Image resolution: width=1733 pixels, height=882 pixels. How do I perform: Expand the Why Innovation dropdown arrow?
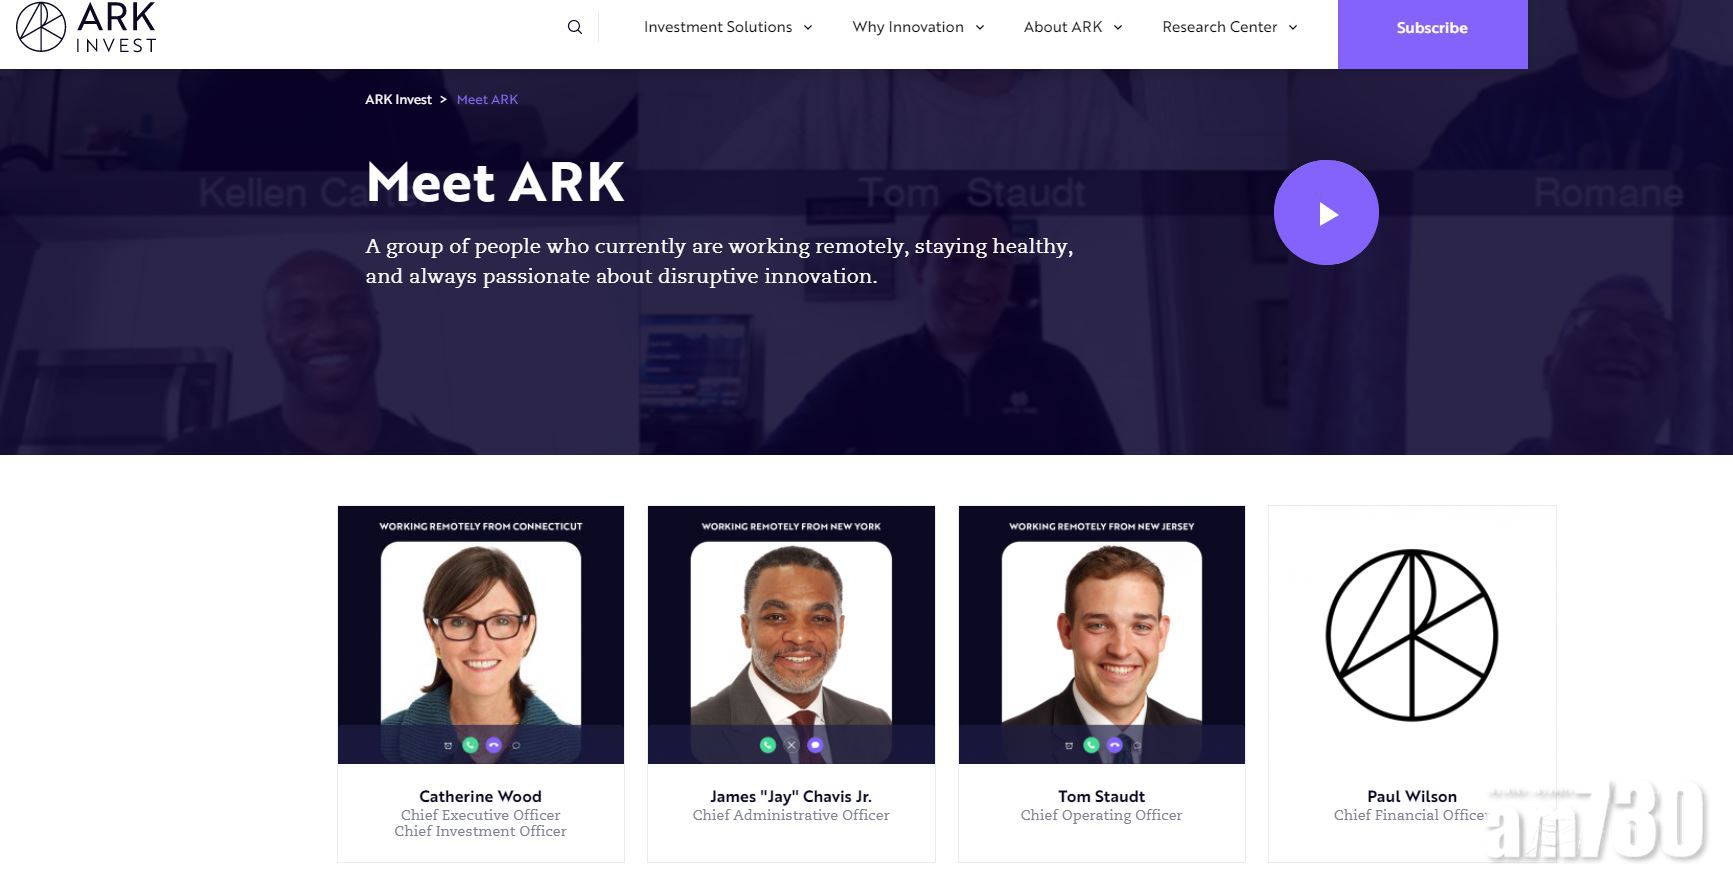coord(980,28)
